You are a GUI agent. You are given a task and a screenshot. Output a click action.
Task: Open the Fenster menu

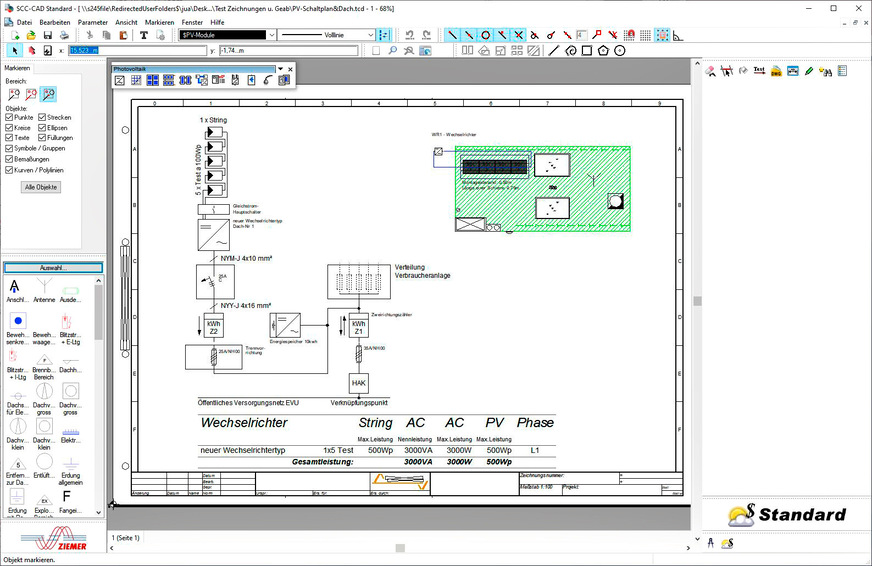point(192,21)
